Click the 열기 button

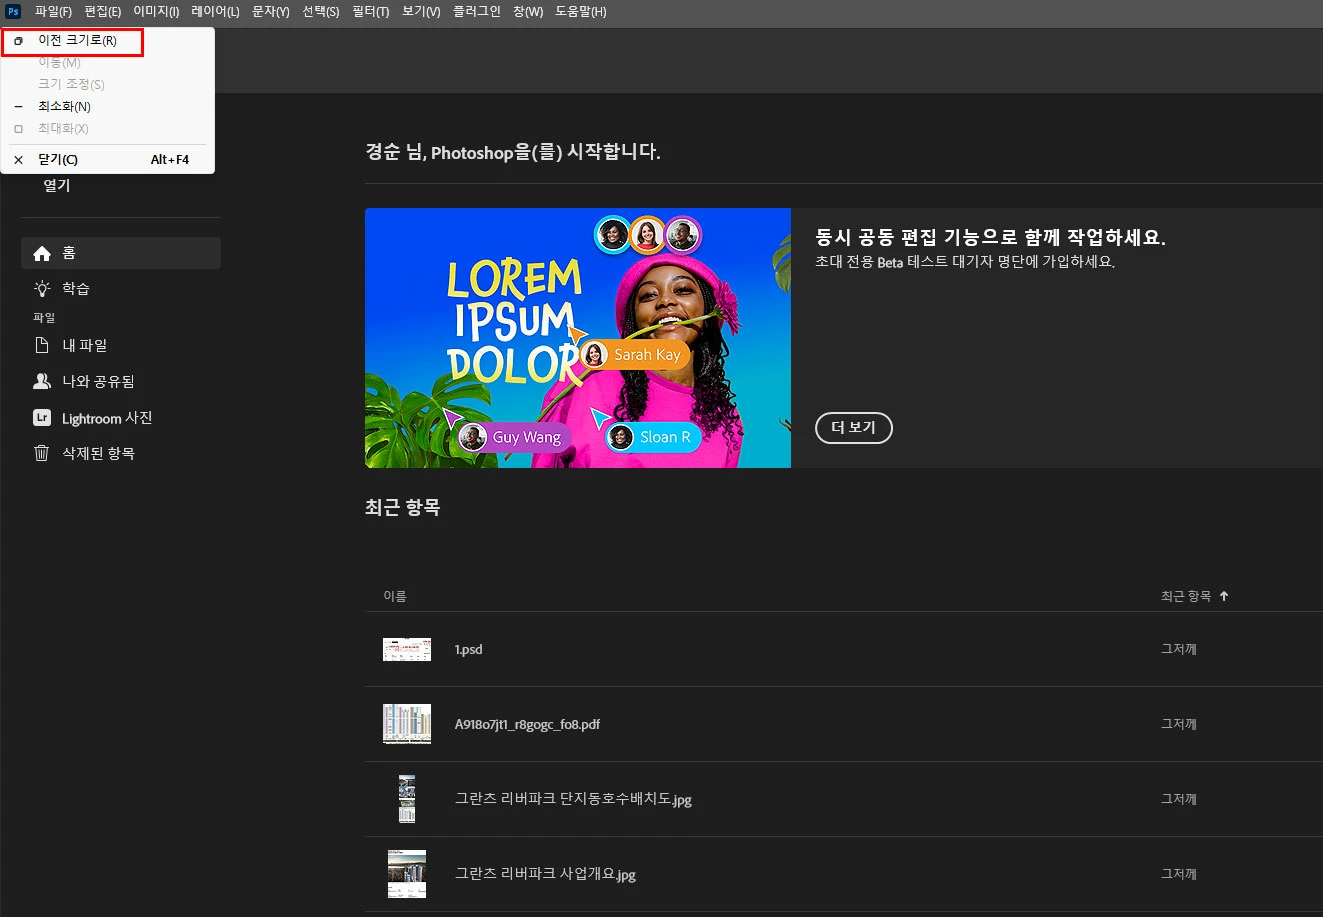57,185
